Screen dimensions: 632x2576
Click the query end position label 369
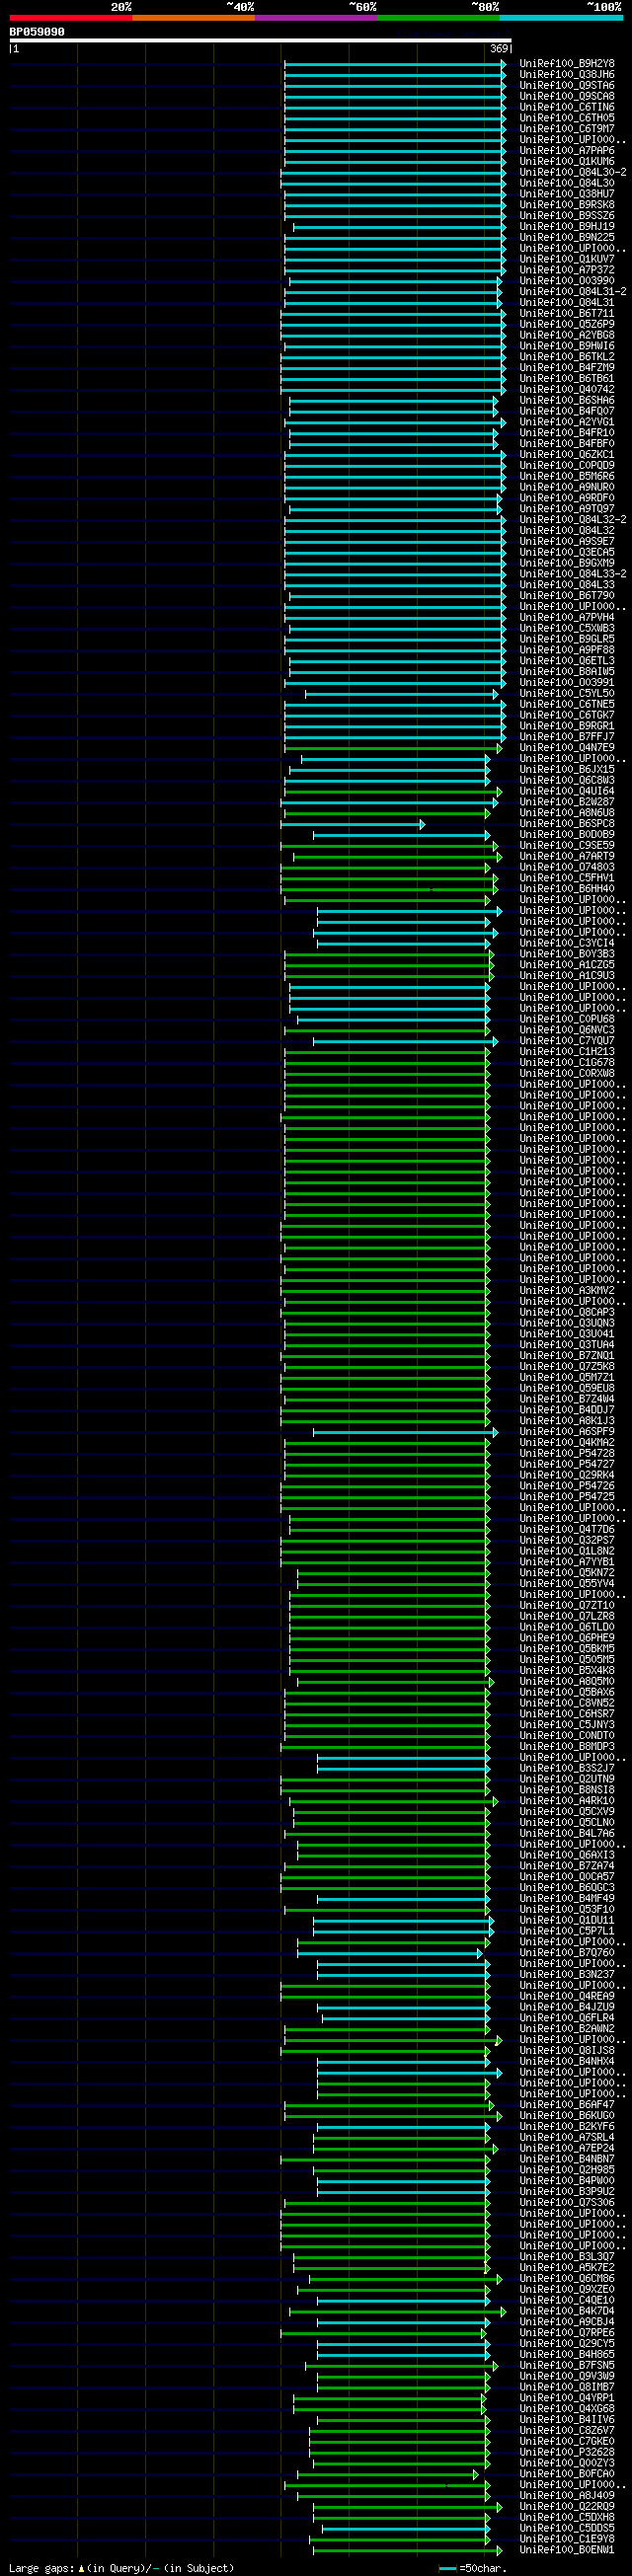[499, 49]
